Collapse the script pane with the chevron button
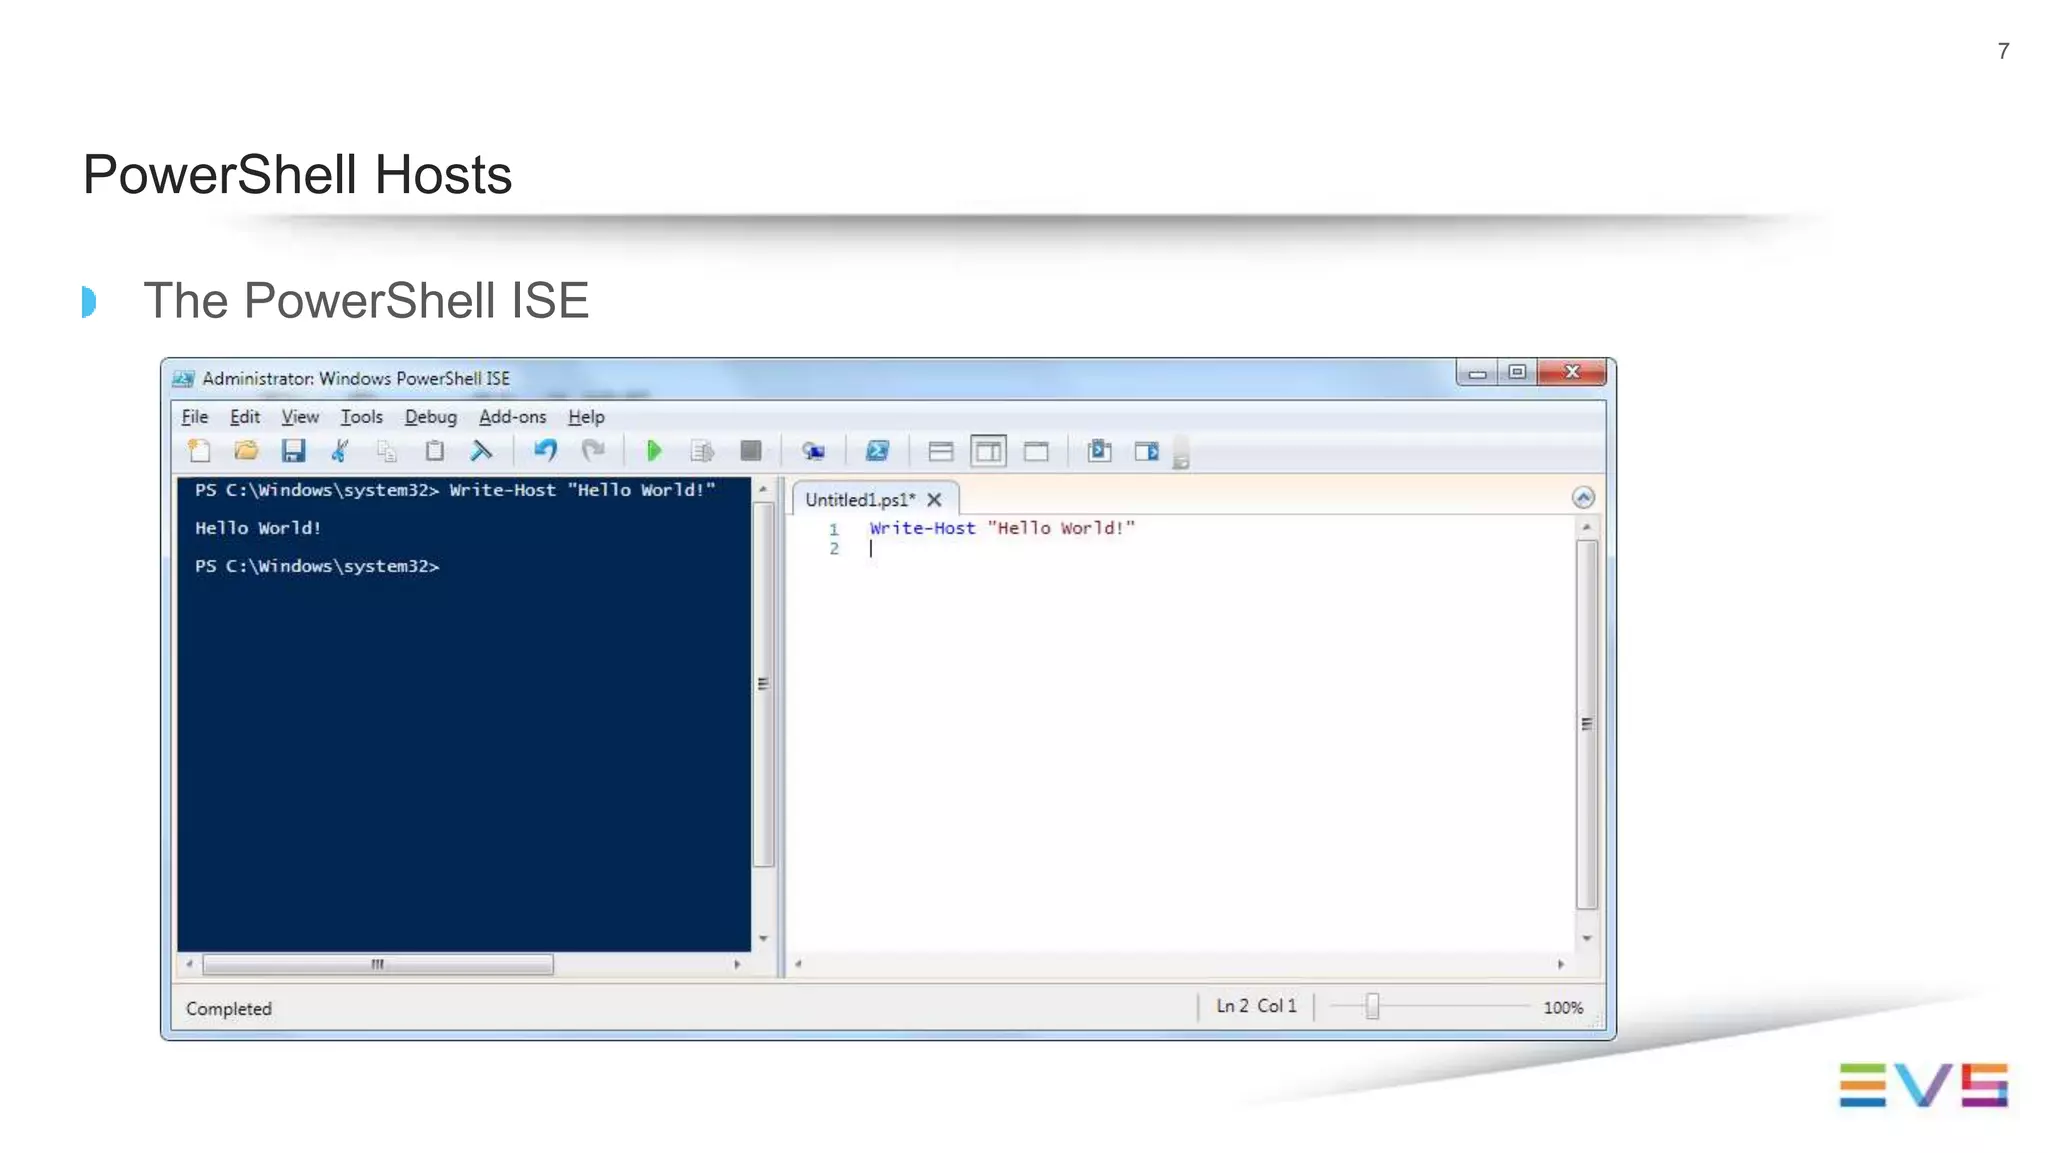The width and height of the screenshot is (2048, 1153). click(x=1583, y=498)
